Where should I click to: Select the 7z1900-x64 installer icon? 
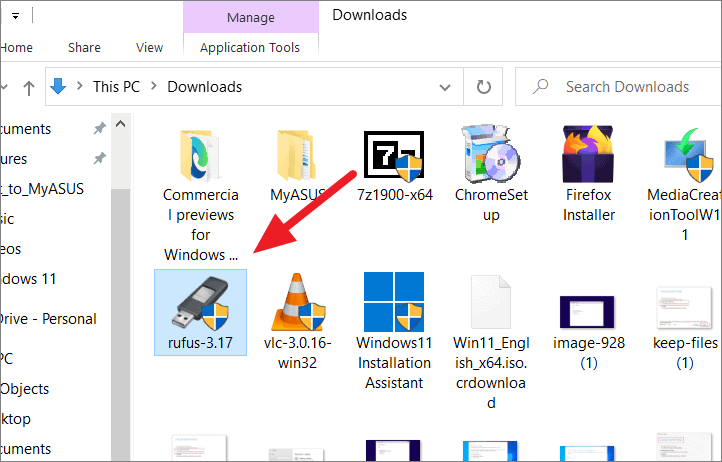click(x=394, y=156)
